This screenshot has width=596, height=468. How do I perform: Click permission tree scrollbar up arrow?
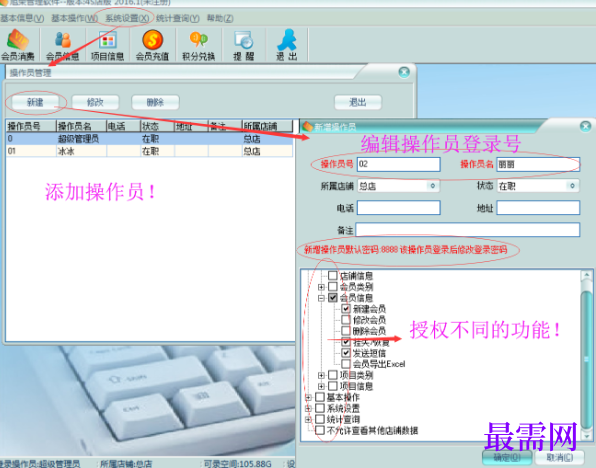click(586, 275)
